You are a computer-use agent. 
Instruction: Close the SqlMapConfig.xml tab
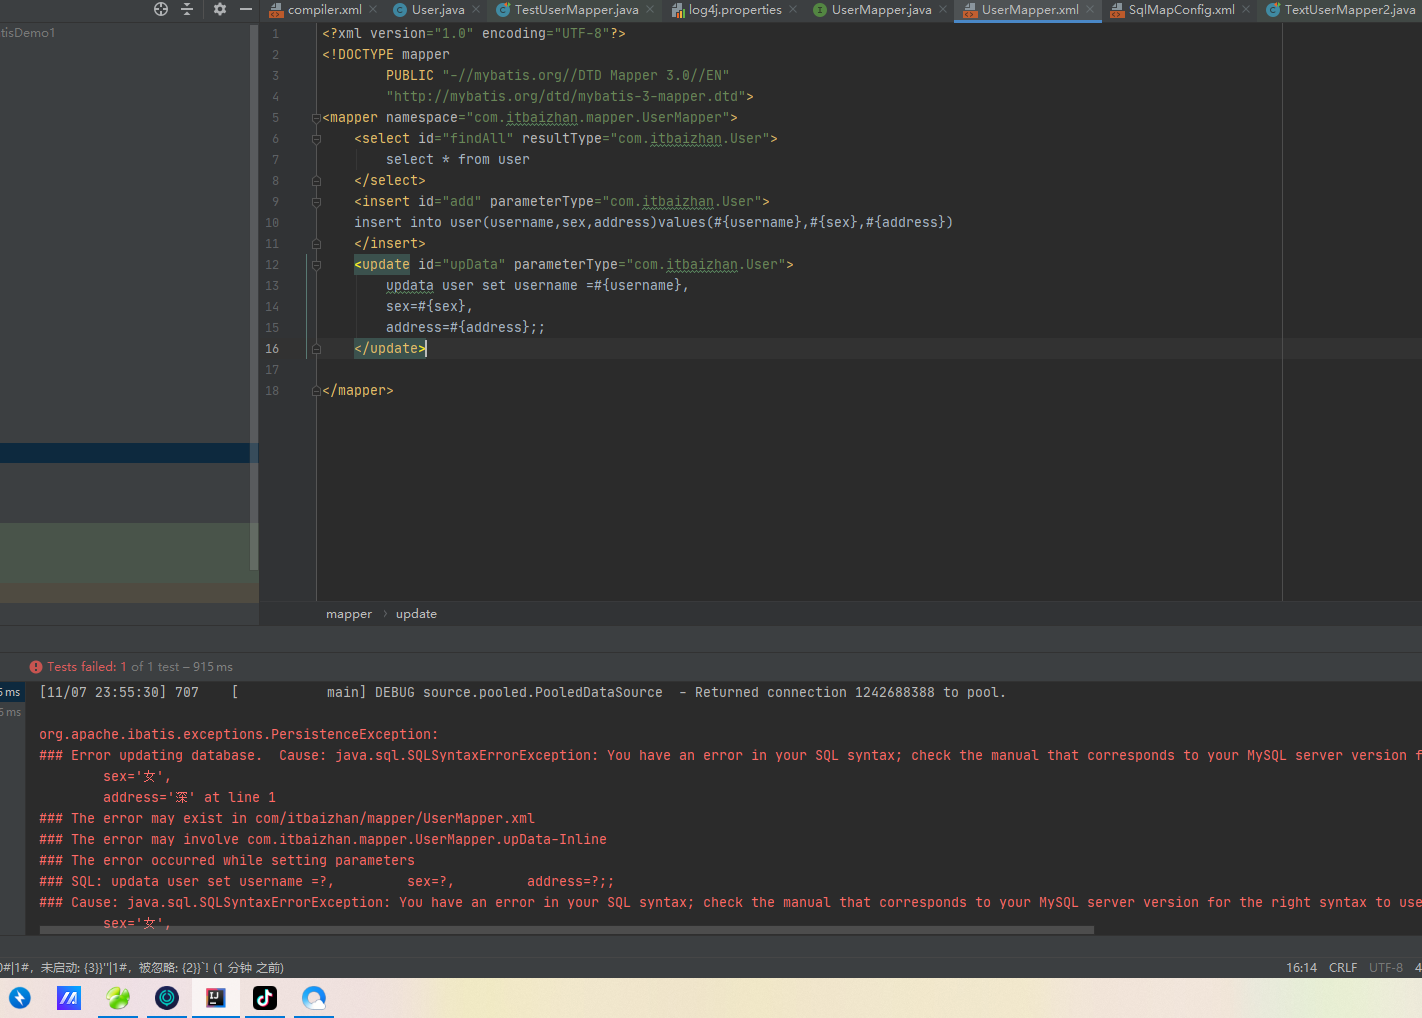click(x=1246, y=10)
